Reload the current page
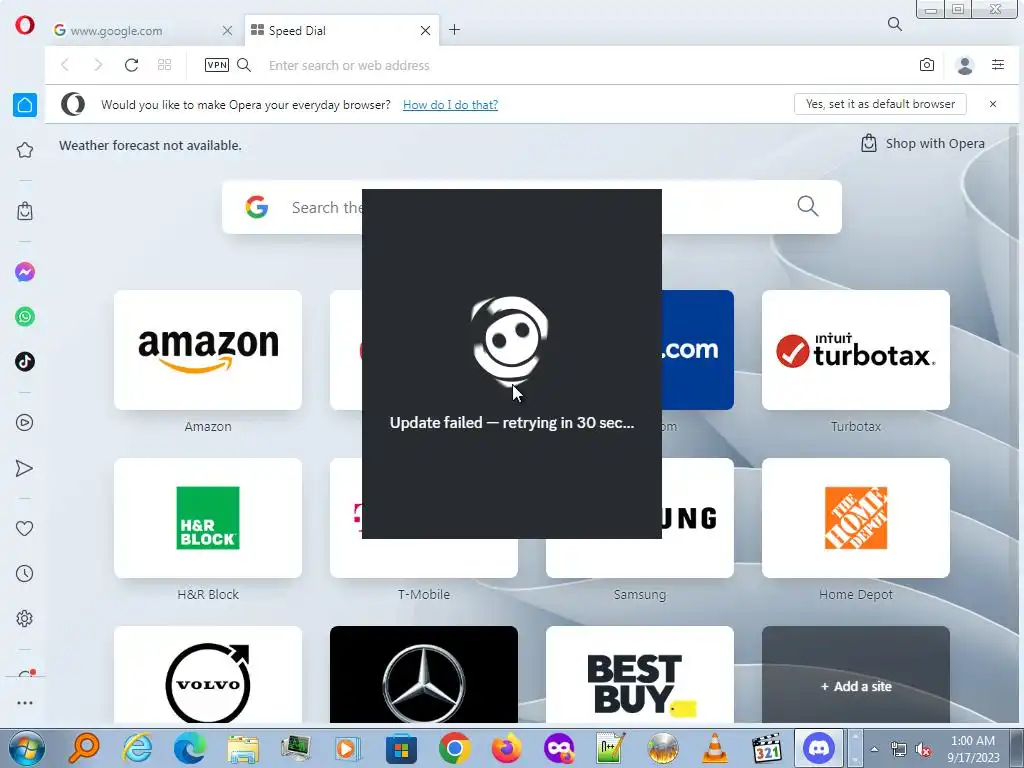This screenshot has width=1024, height=768. coord(131,65)
